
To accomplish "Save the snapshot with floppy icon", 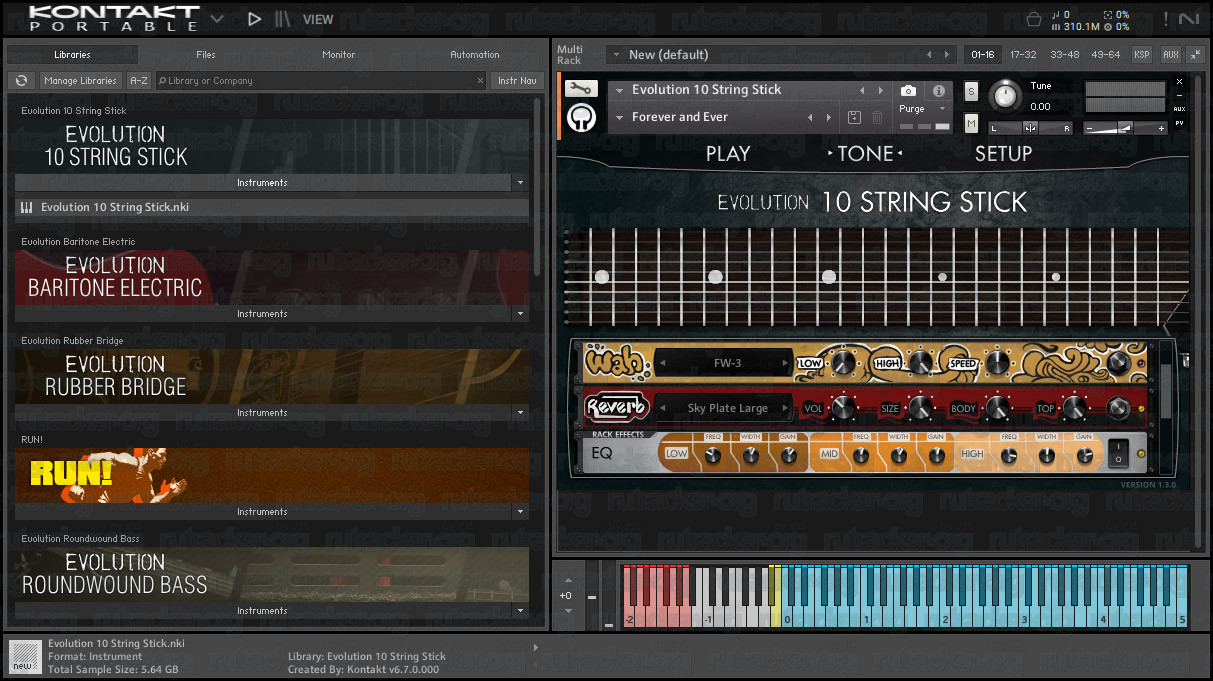I will pos(854,118).
